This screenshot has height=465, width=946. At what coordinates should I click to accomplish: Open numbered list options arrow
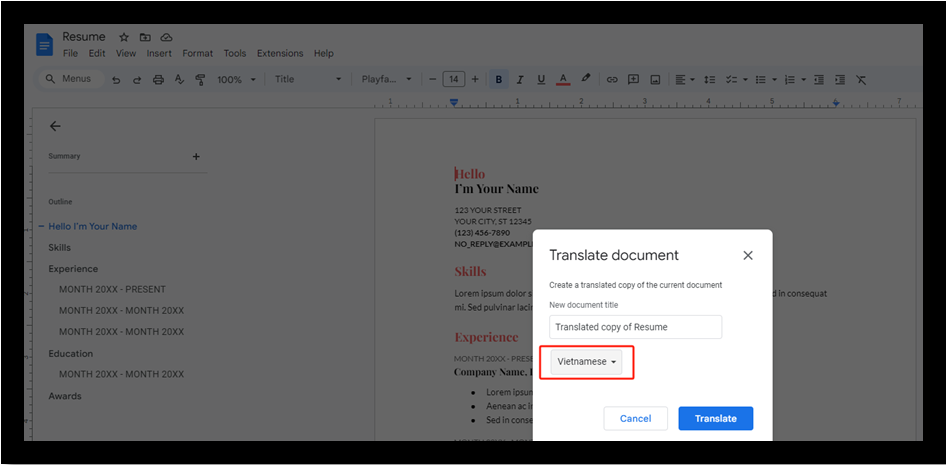tap(804, 80)
